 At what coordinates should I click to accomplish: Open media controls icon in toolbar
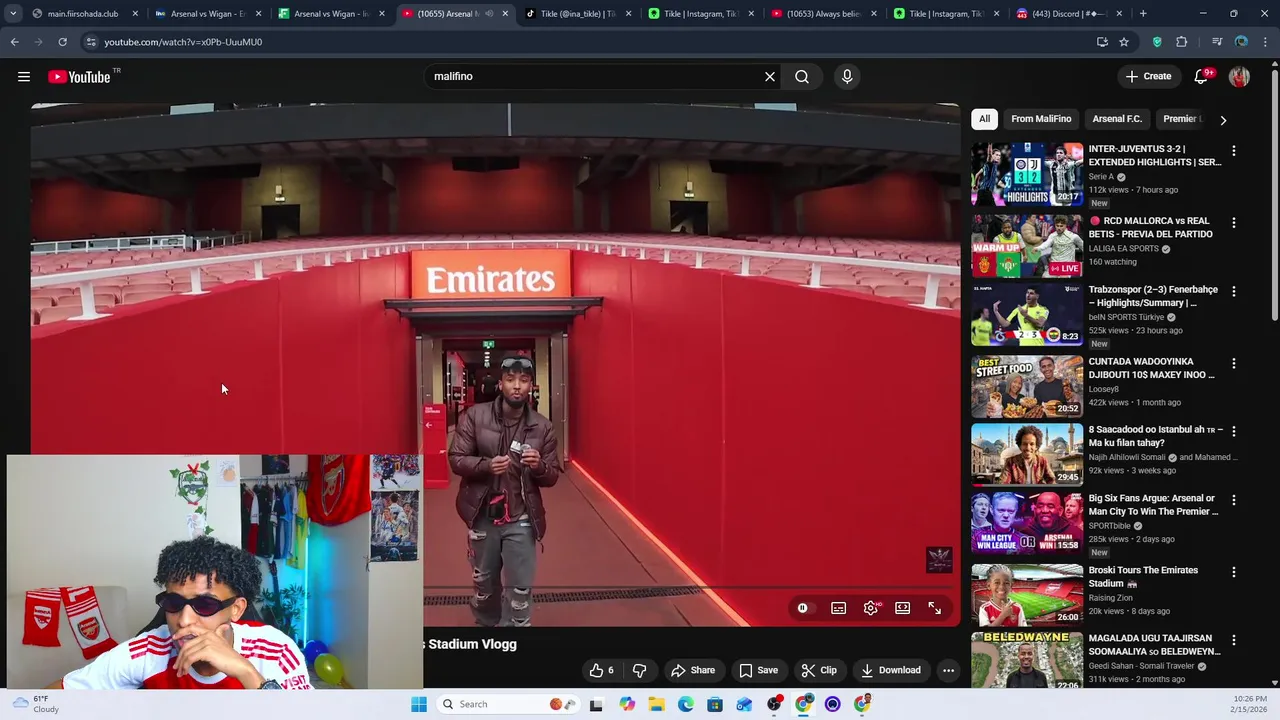pos(1217,42)
